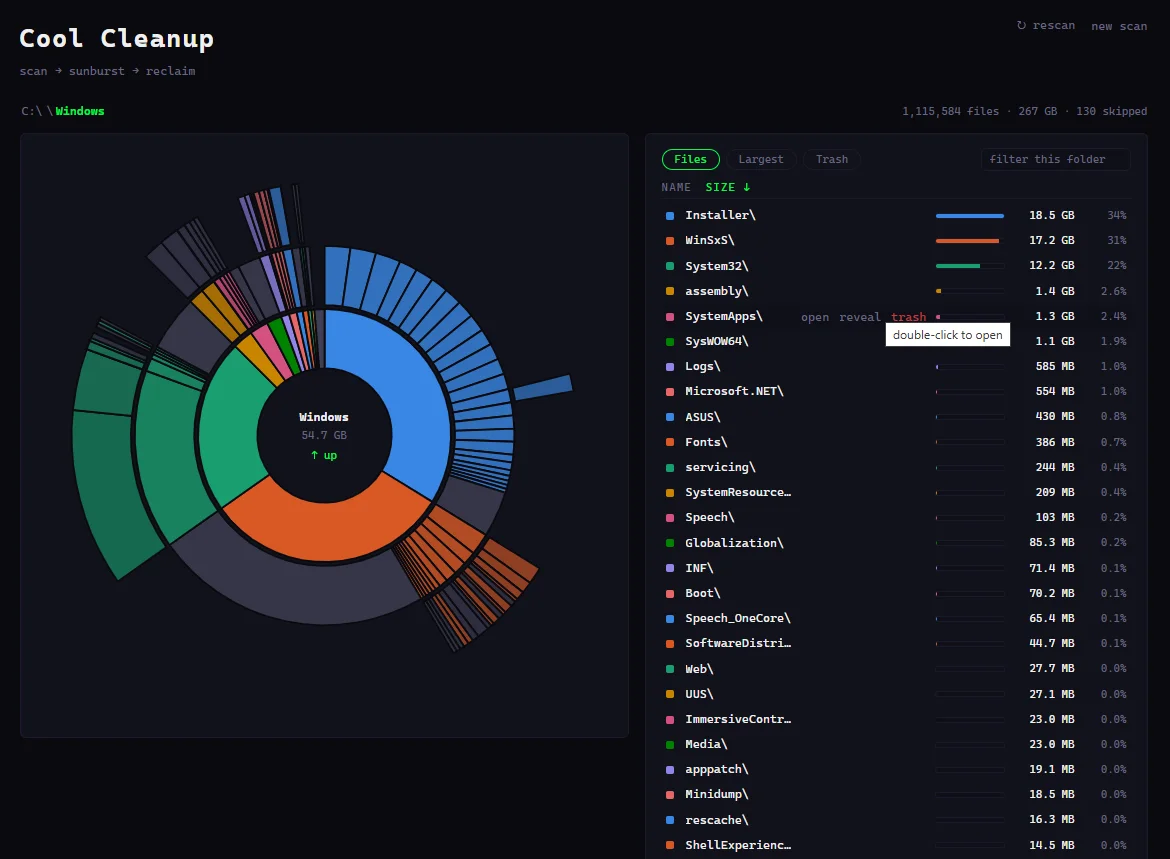Select the WinSxS\ folder row
This screenshot has width=1170, height=859.
pos(895,240)
